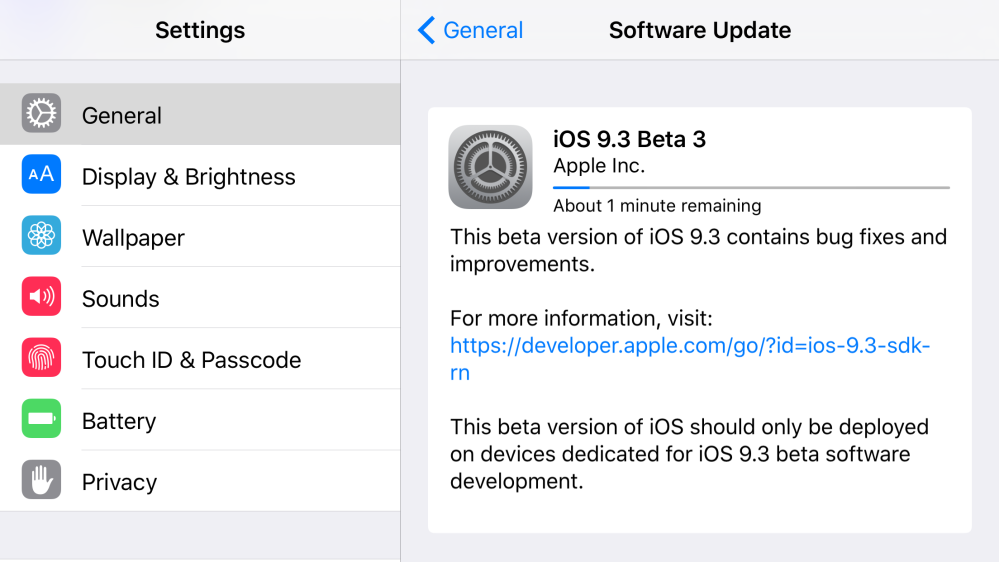
Task: Tap the Touch ID fingerprint icon
Action: (41, 359)
